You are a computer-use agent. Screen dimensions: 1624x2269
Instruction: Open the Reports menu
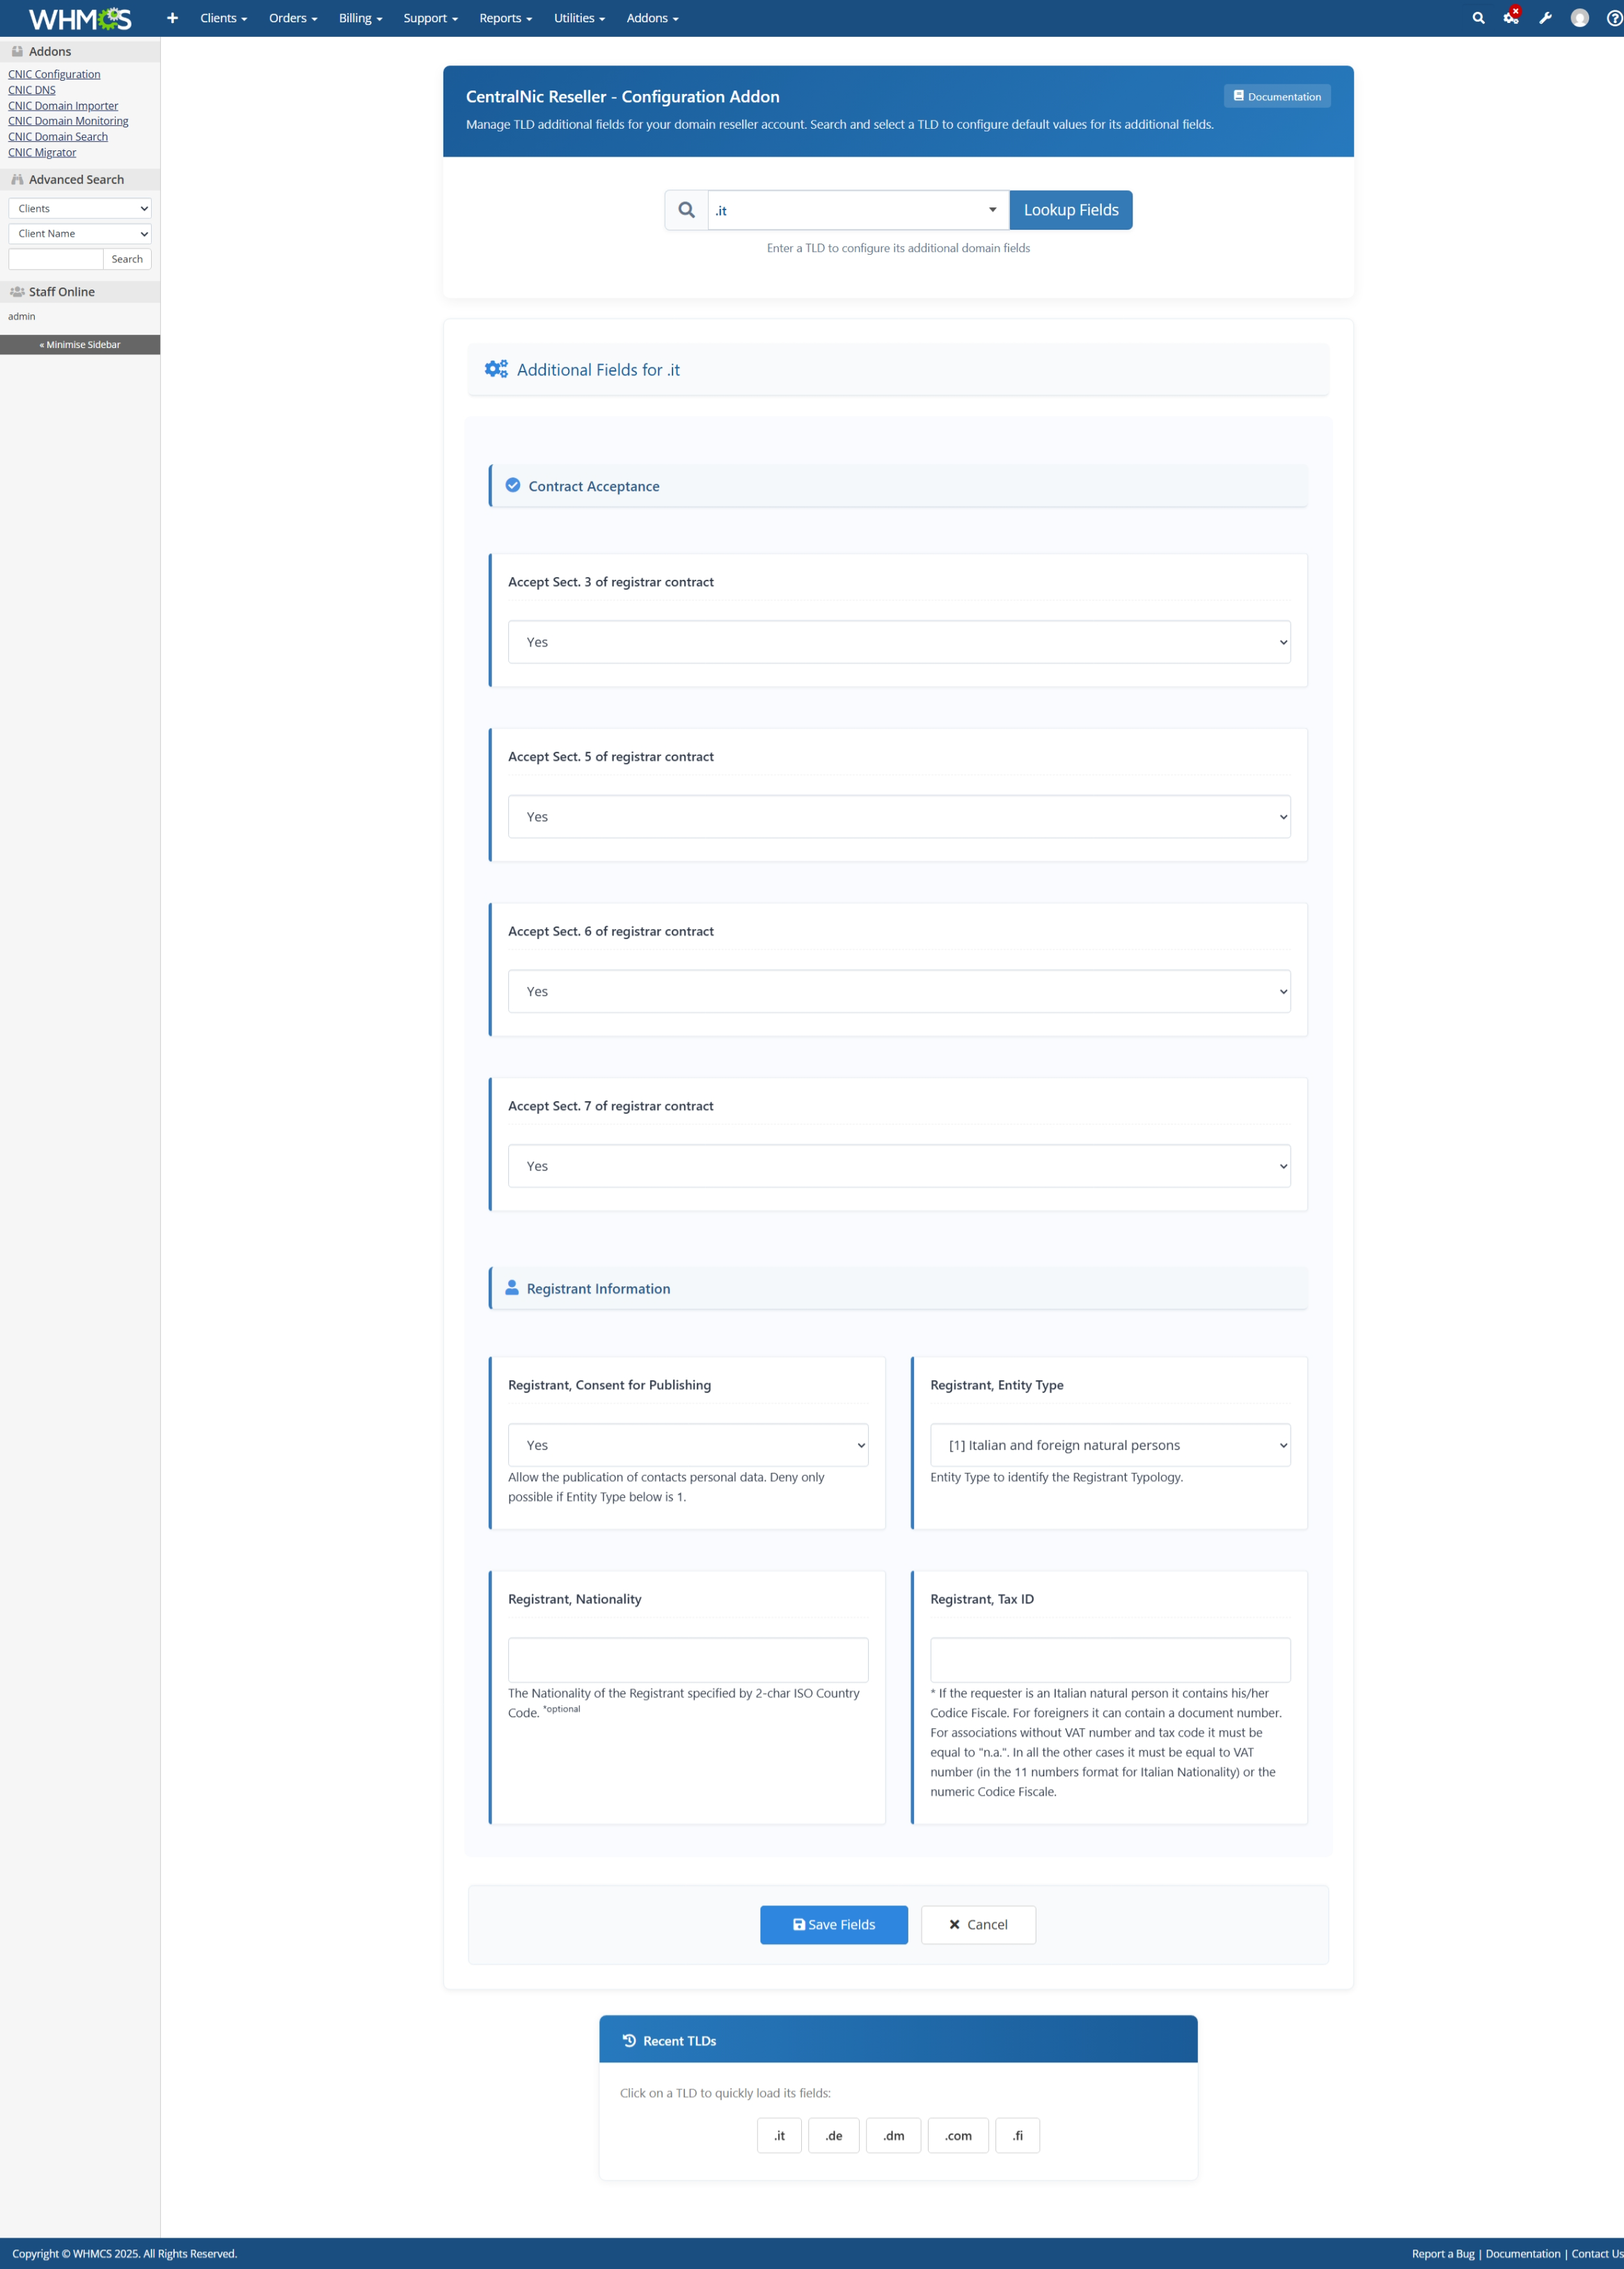point(505,18)
